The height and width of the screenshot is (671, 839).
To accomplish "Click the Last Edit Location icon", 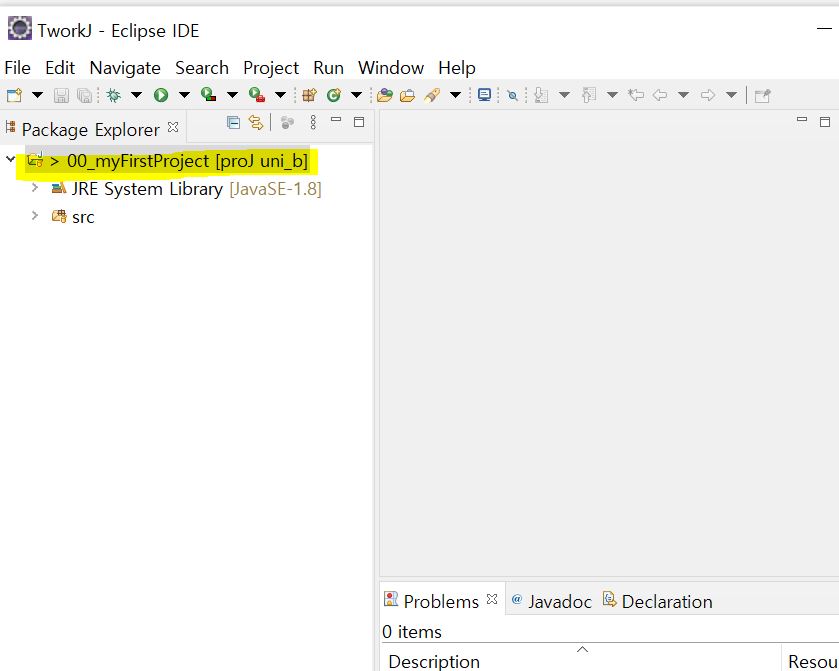I will (636, 95).
